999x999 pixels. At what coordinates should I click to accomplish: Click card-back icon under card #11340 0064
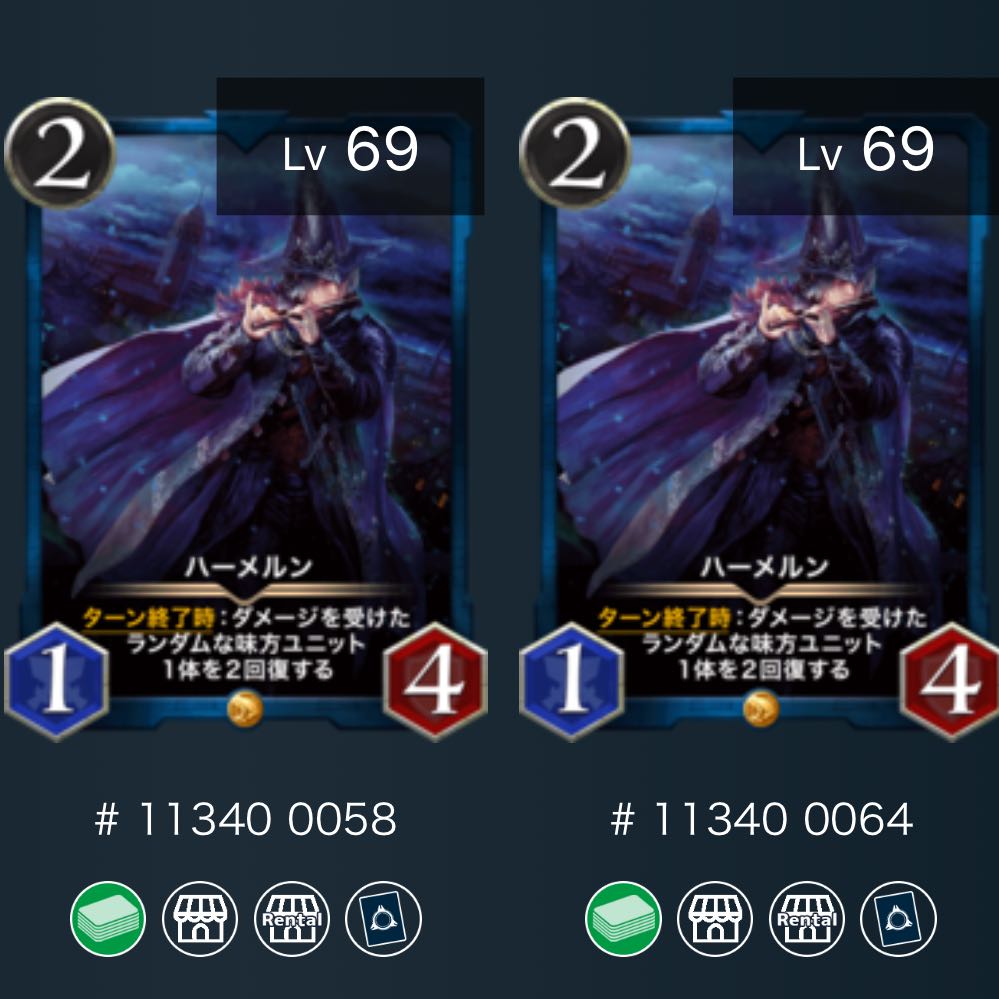tap(898, 919)
